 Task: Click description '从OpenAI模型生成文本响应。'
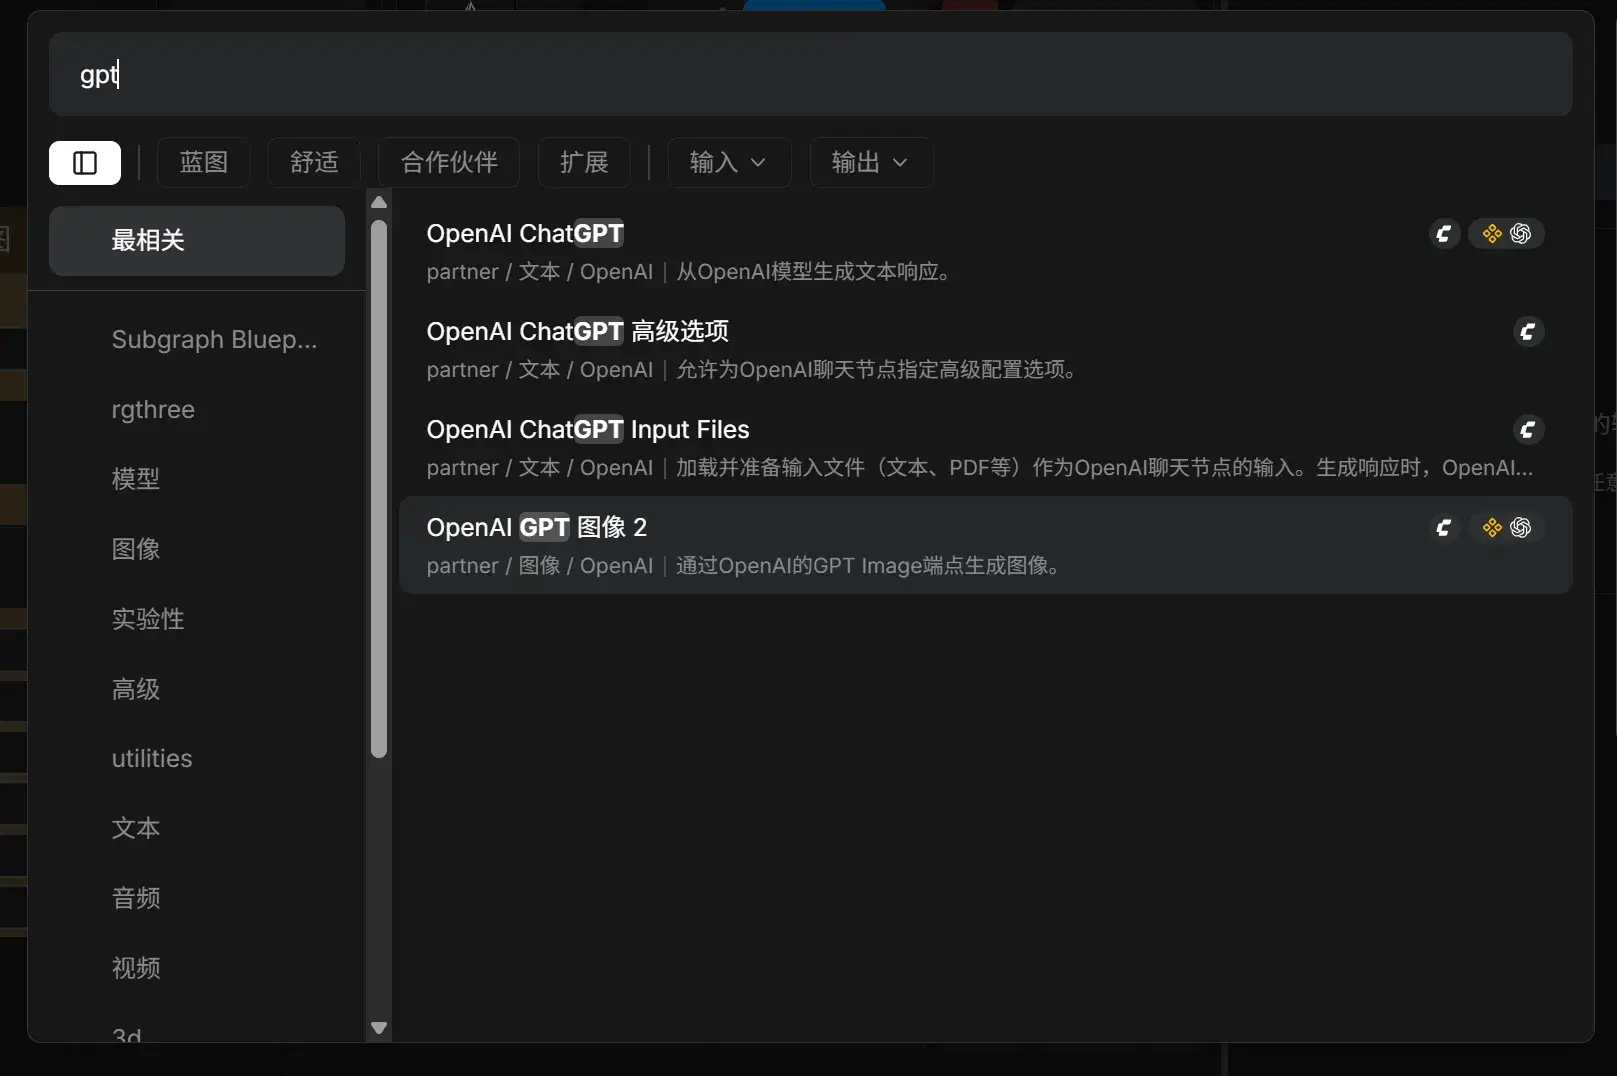[813, 272]
